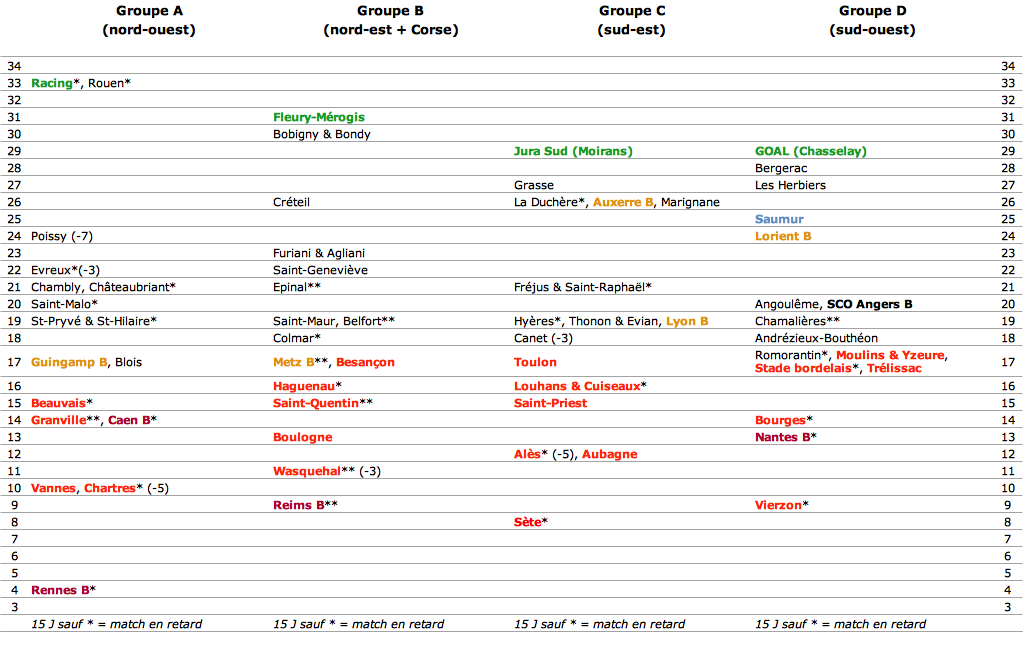Image resolution: width=1028 pixels, height=662 pixels.
Task: Click Fréjus & Saint-Raphaël* entry
Action: coord(583,288)
